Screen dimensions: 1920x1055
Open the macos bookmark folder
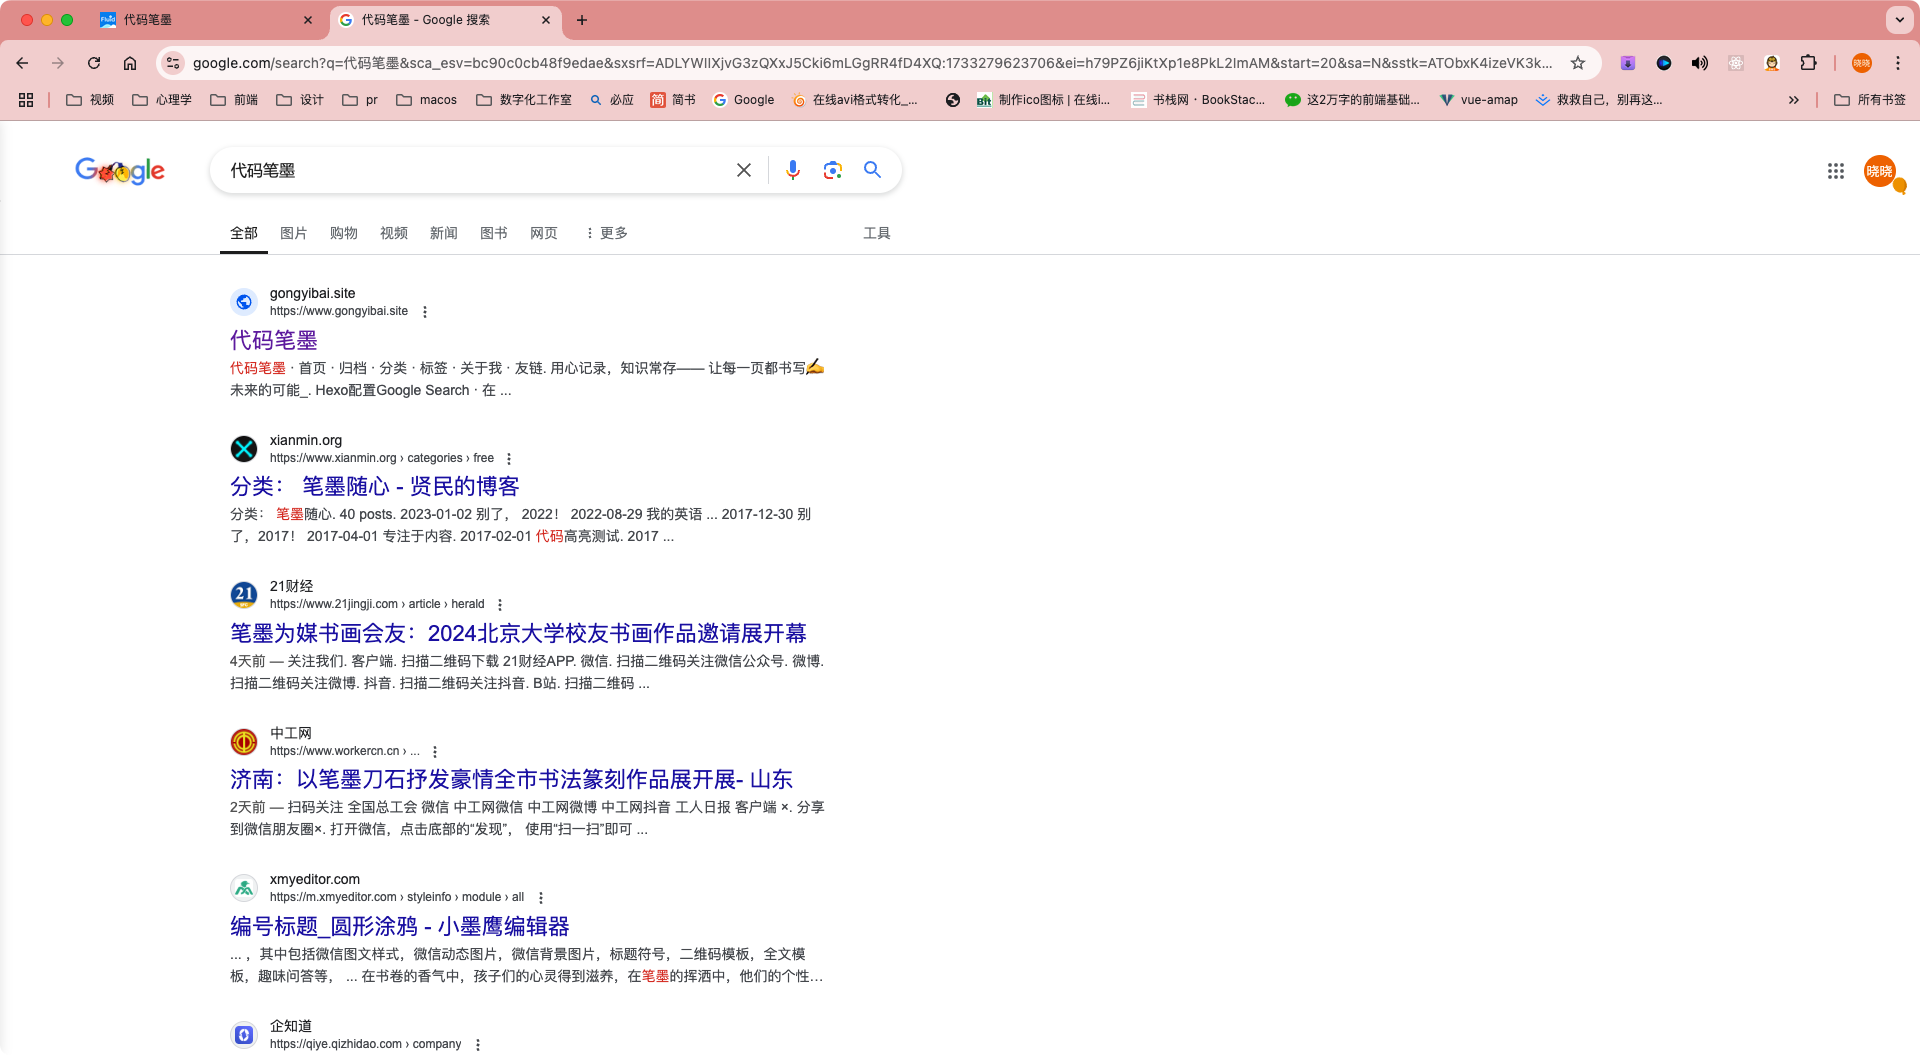(x=426, y=100)
